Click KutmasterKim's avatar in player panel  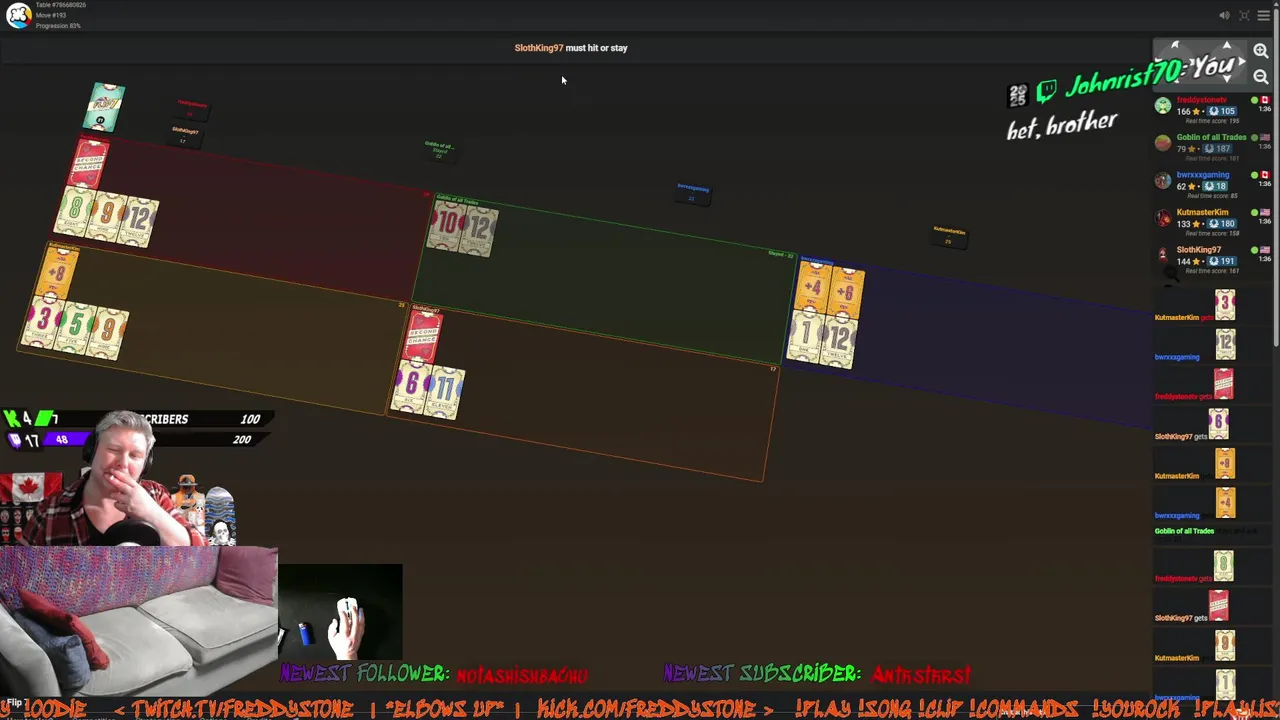pos(1162,218)
